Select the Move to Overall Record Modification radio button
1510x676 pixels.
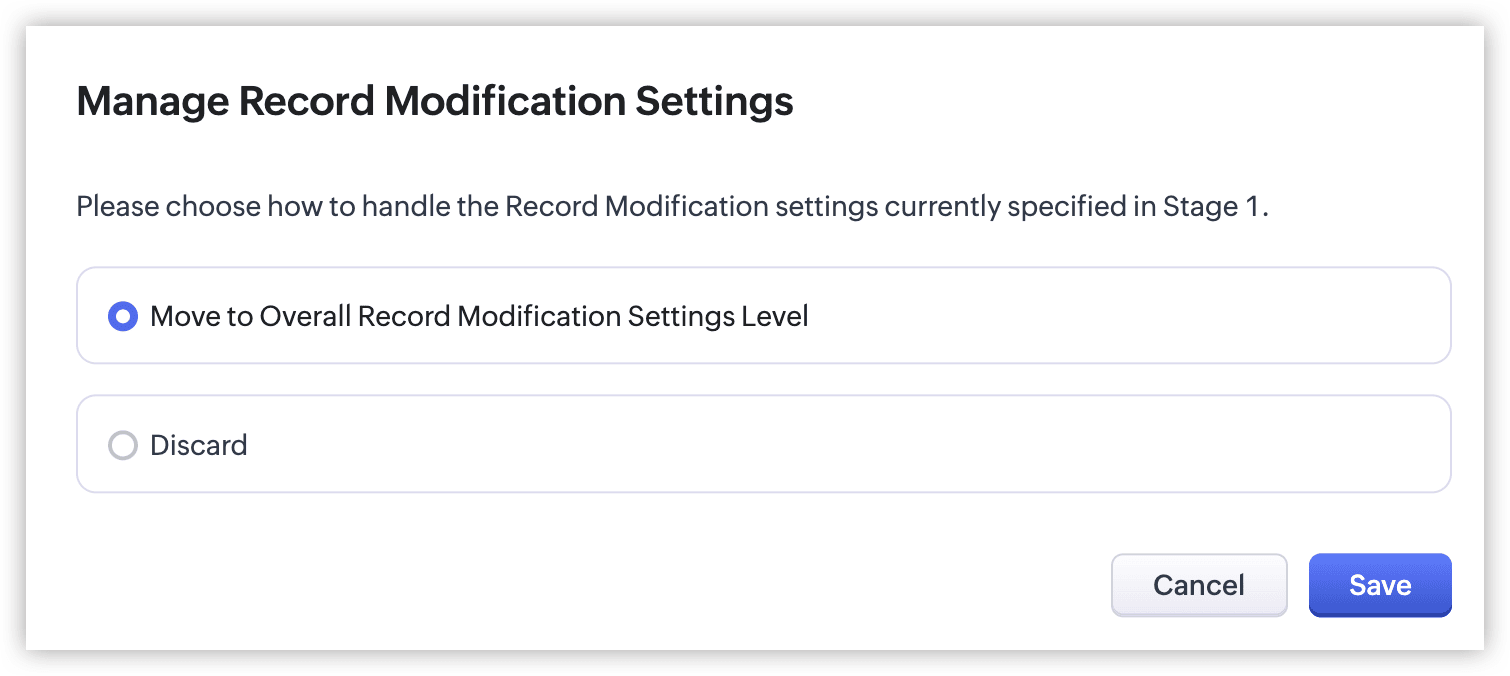coord(122,317)
